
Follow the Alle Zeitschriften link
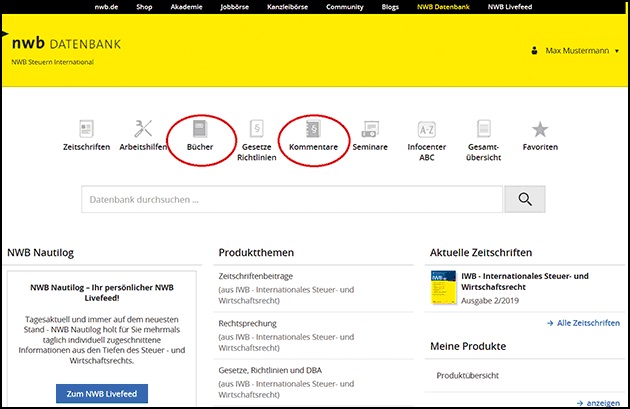(583, 323)
